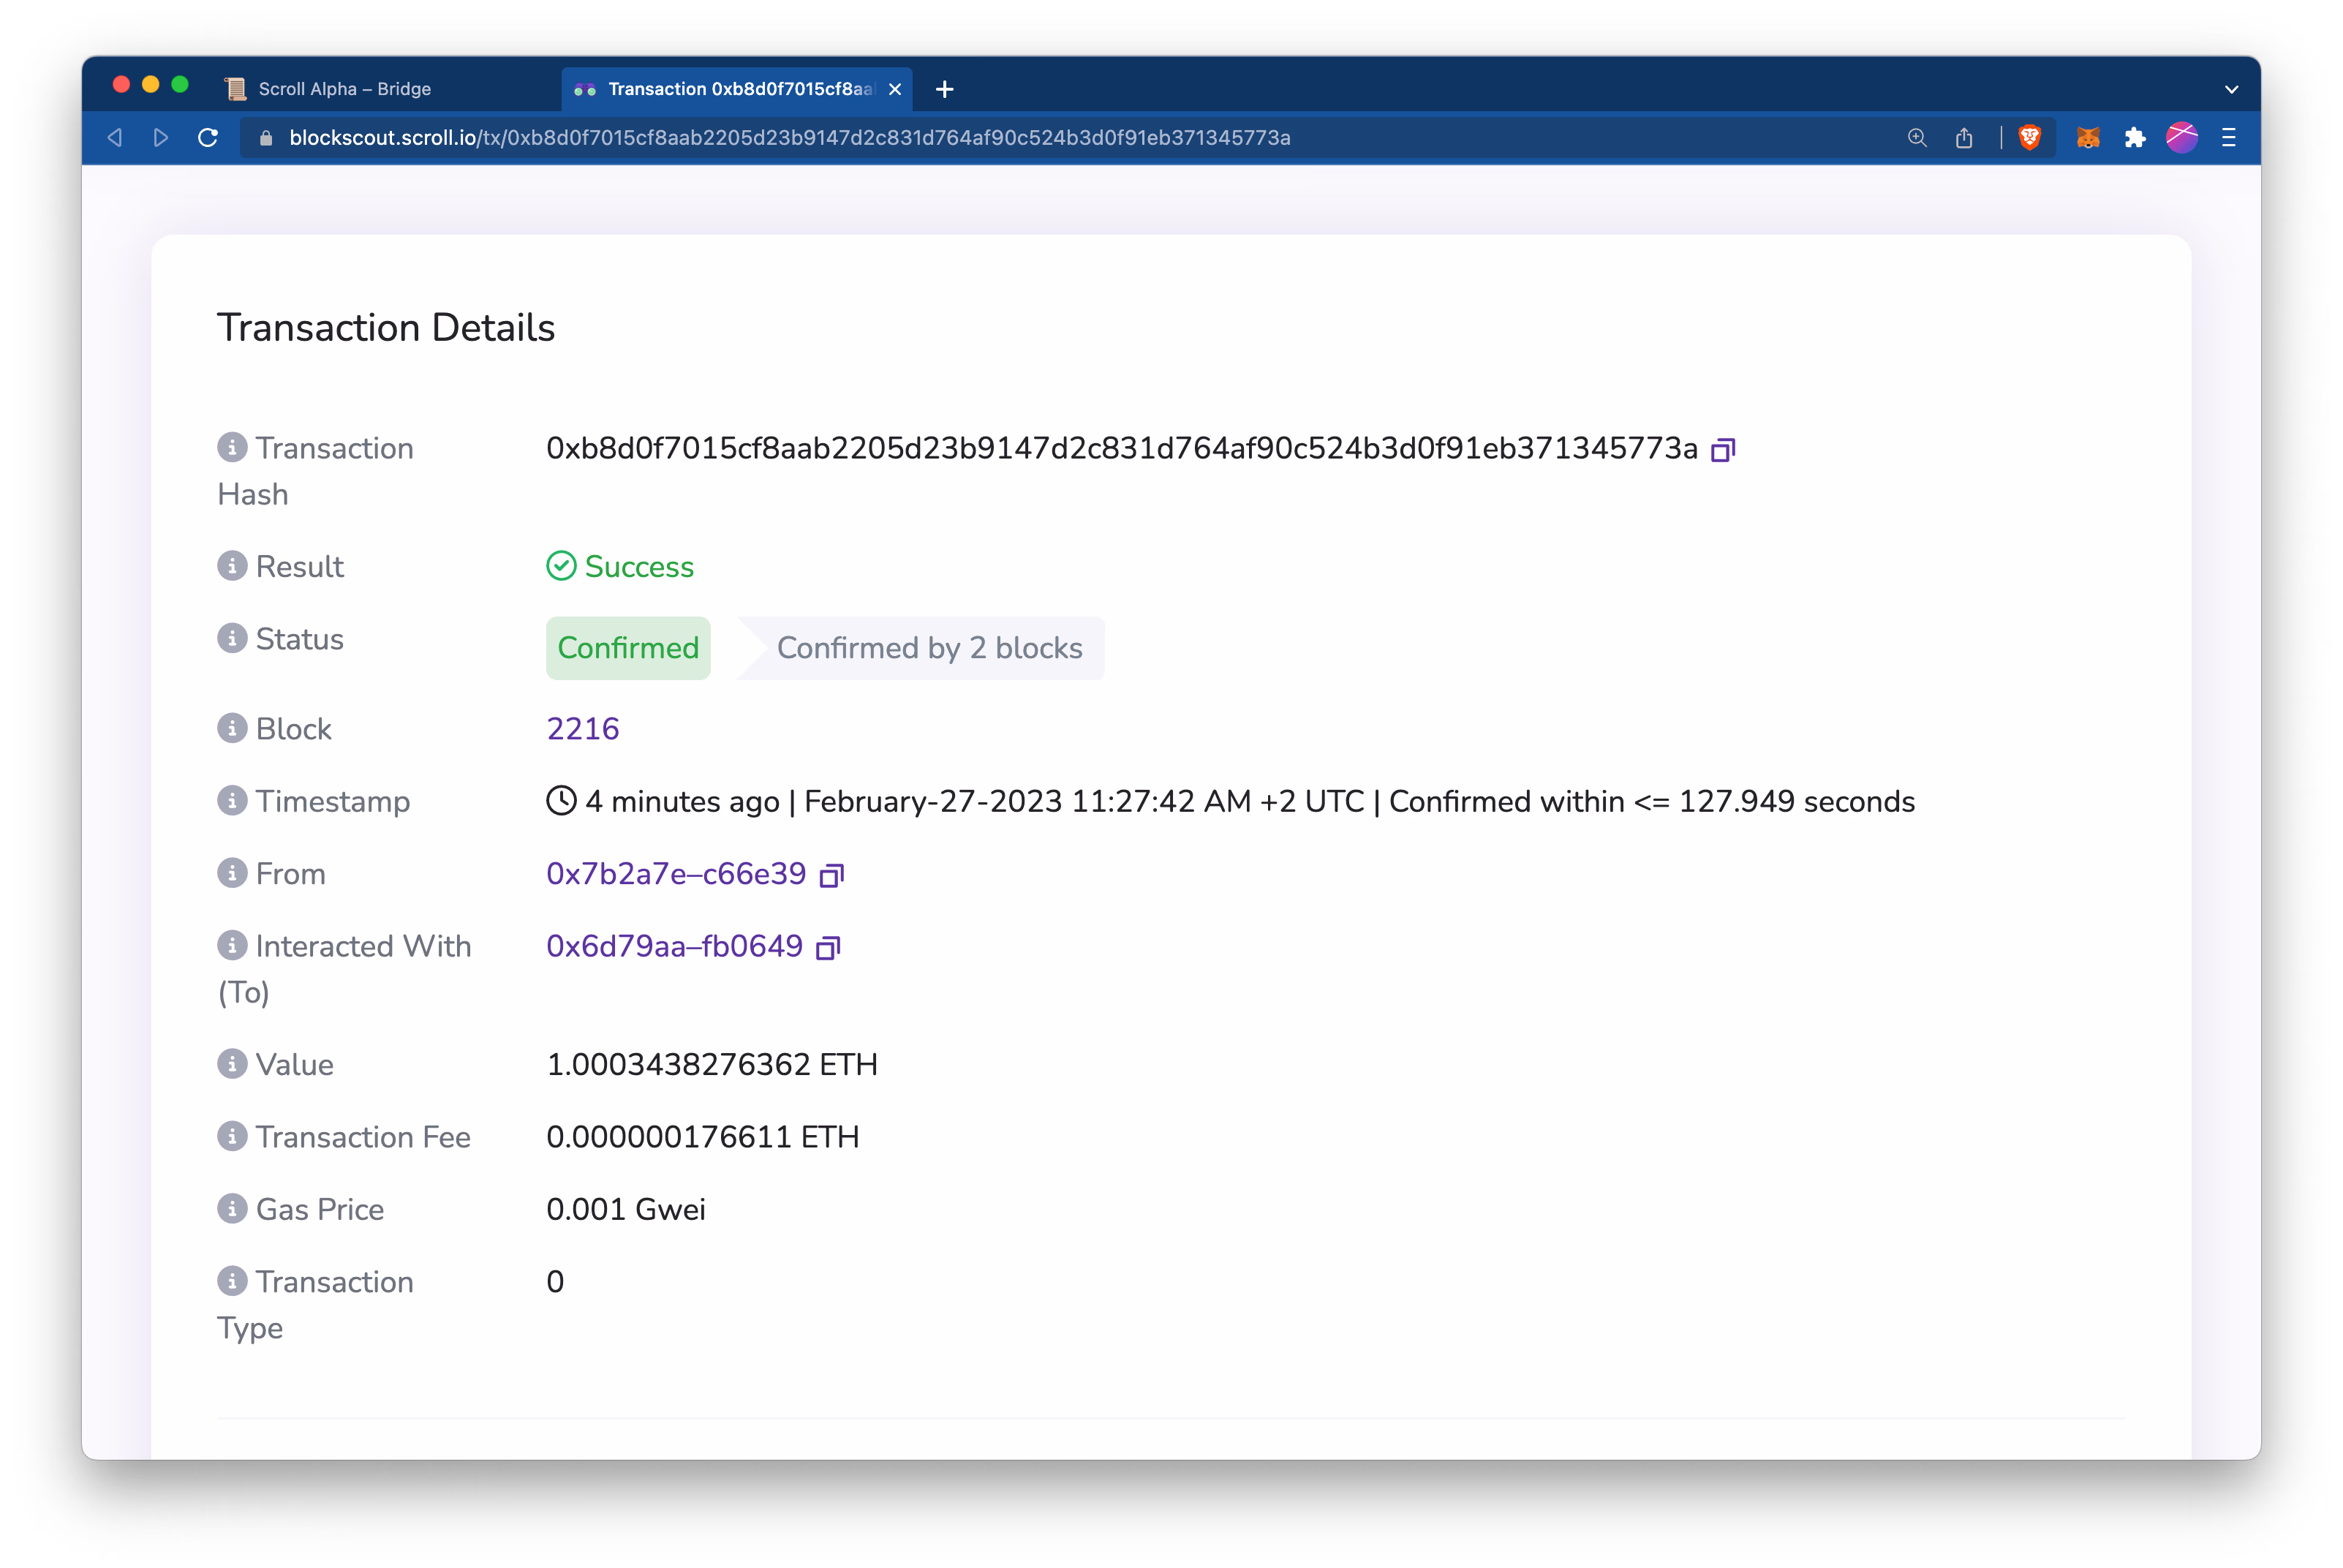Click info icon beside Gas Price
2343x1568 pixels.
tap(232, 1208)
